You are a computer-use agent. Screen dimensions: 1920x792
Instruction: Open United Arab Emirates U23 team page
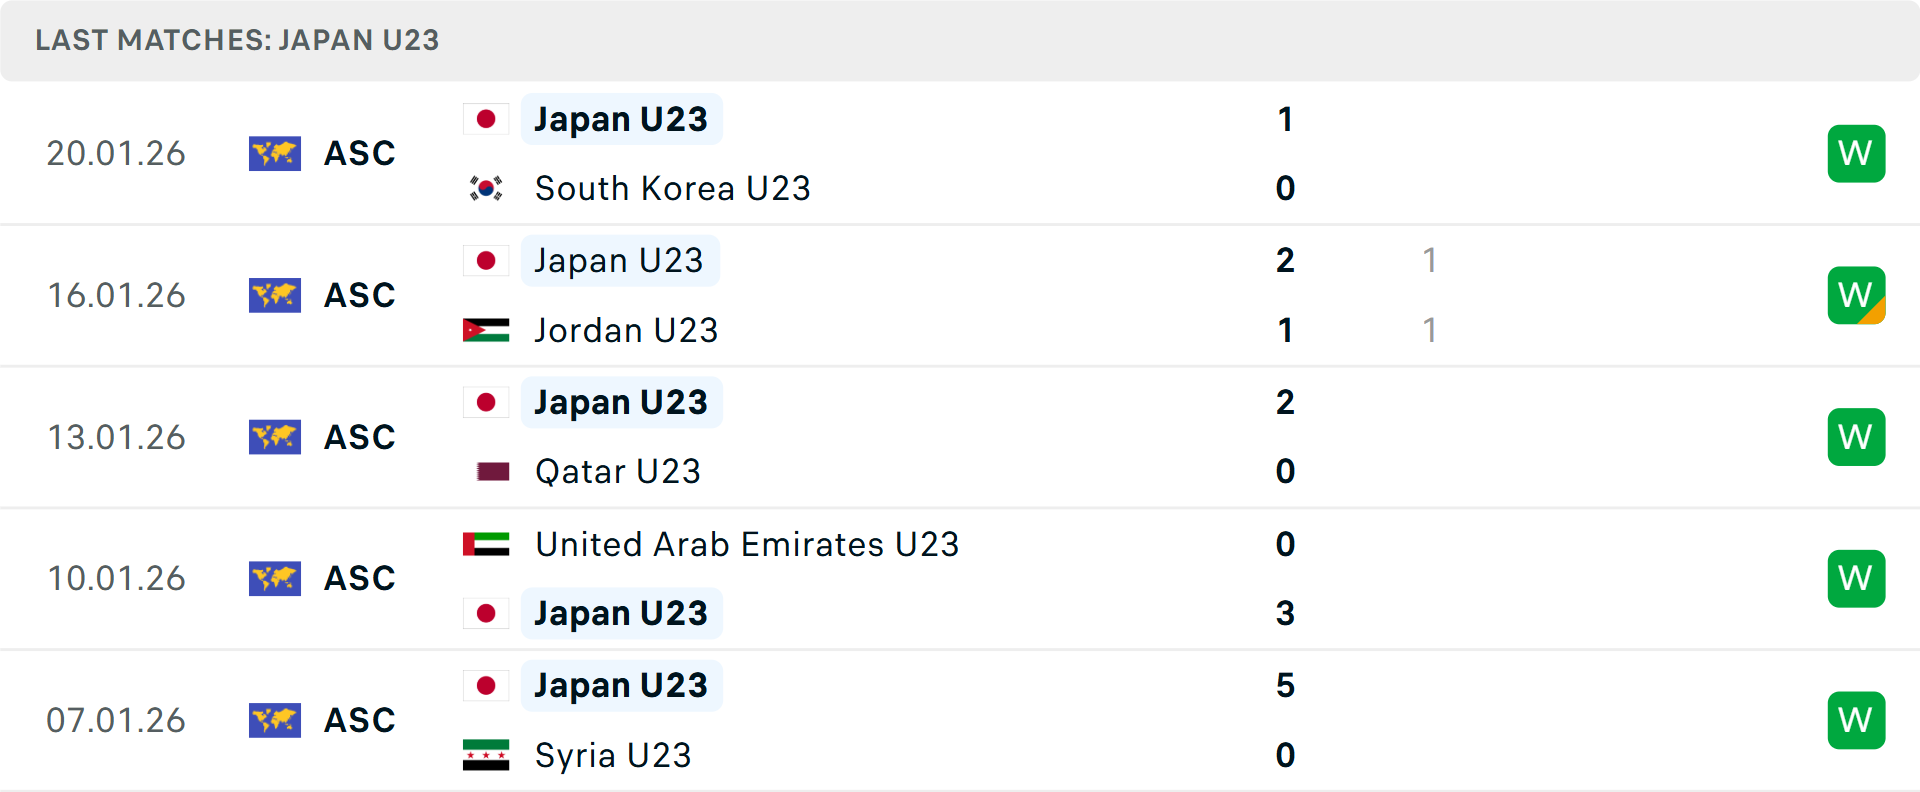pyautogui.click(x=747, y=544)
